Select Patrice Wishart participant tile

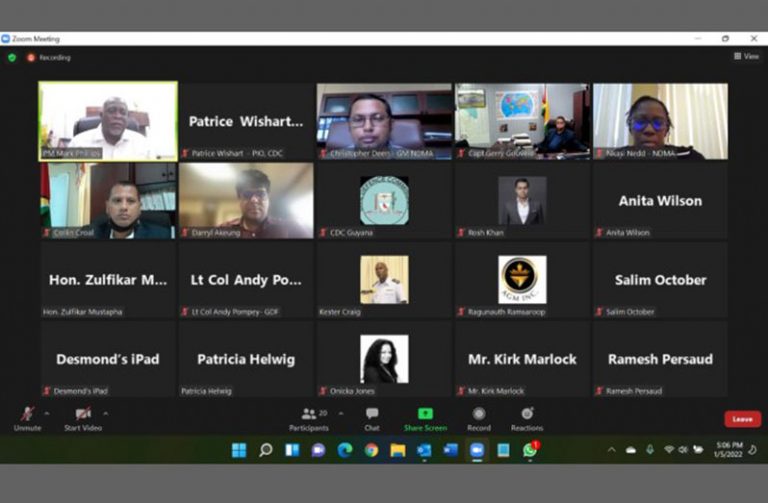(x=246, y=121)
